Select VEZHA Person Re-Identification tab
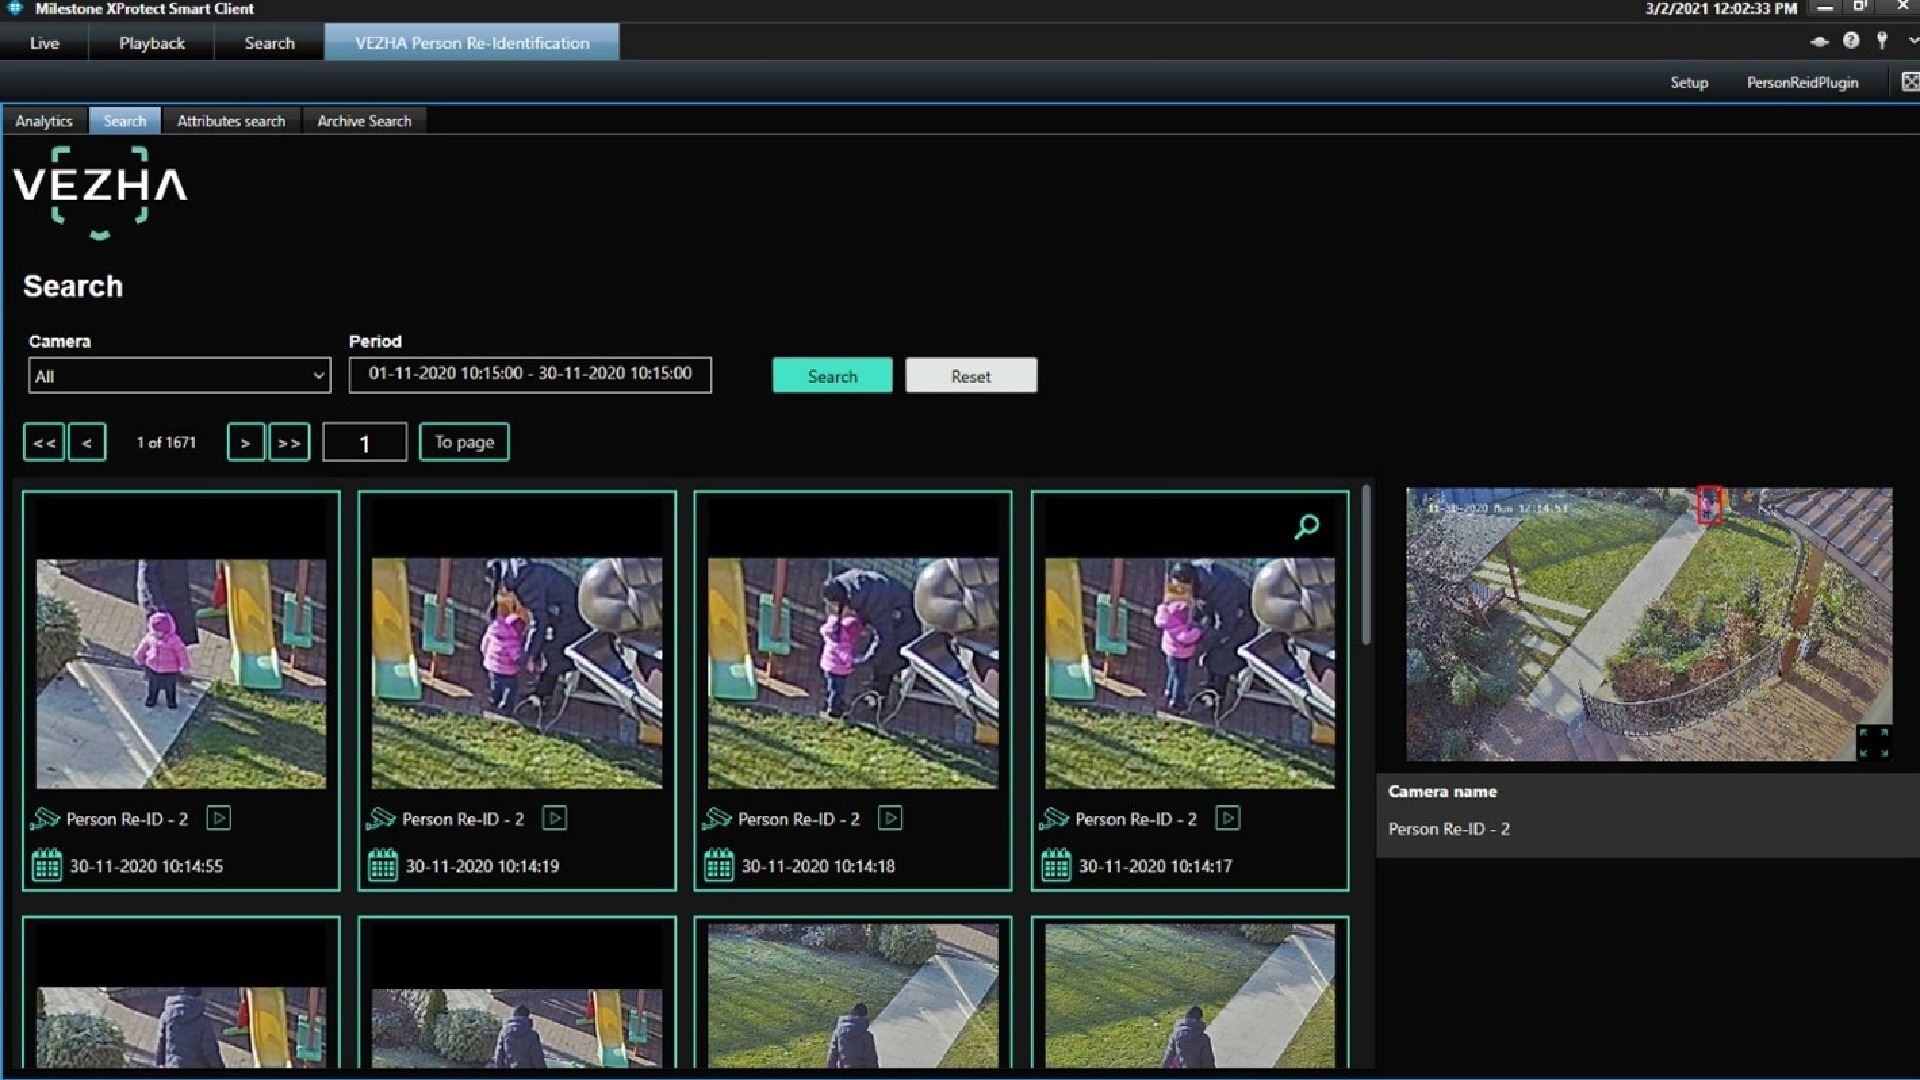The image size is (1920, 1080). [x=472, y=43]
